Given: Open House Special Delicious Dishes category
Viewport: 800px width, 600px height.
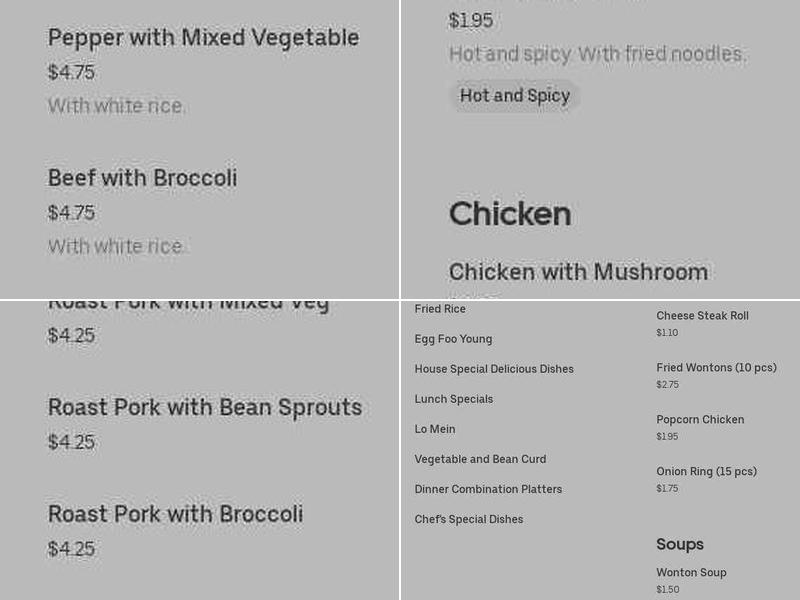Looking at the screenshot, I should [494, 369].
